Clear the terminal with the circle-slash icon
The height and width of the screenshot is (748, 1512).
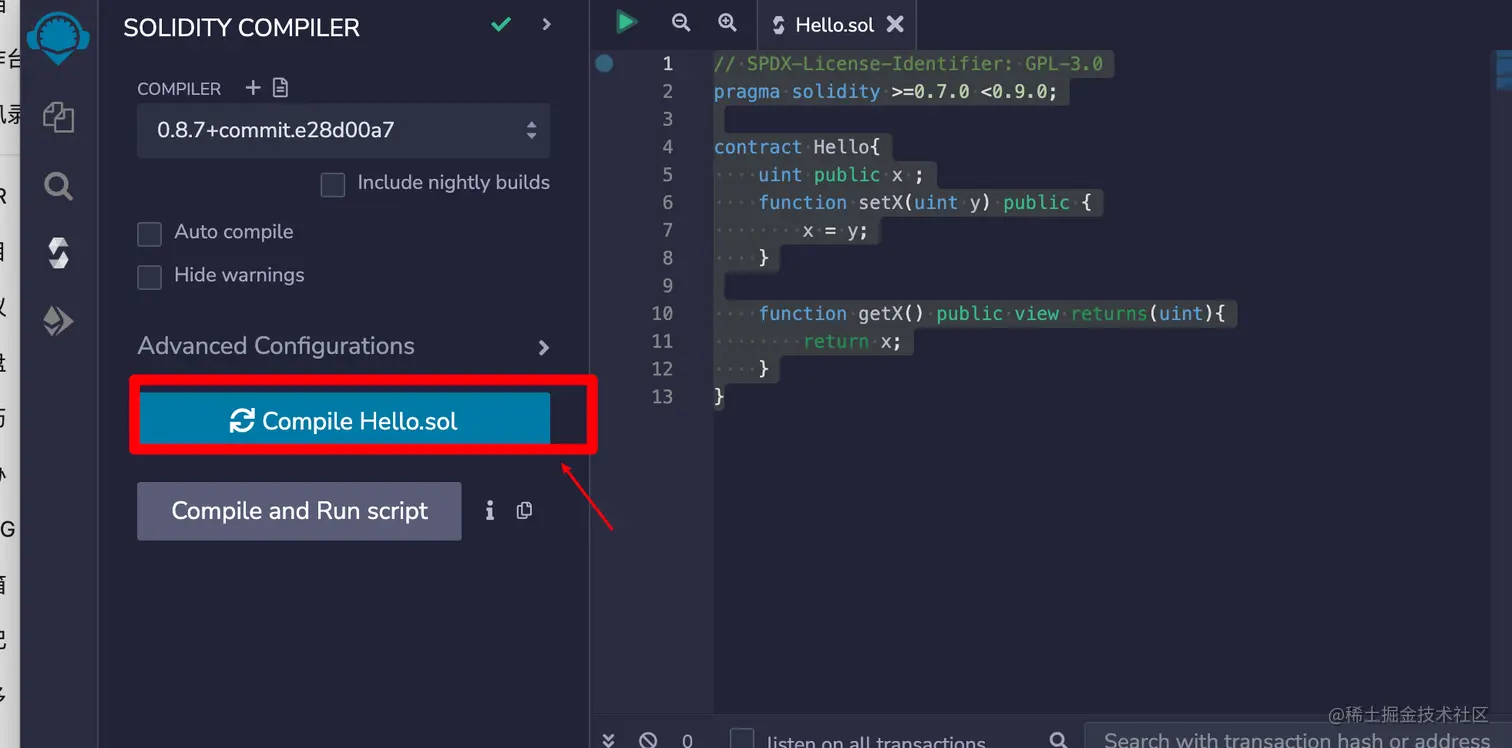(x=648, y=740)
